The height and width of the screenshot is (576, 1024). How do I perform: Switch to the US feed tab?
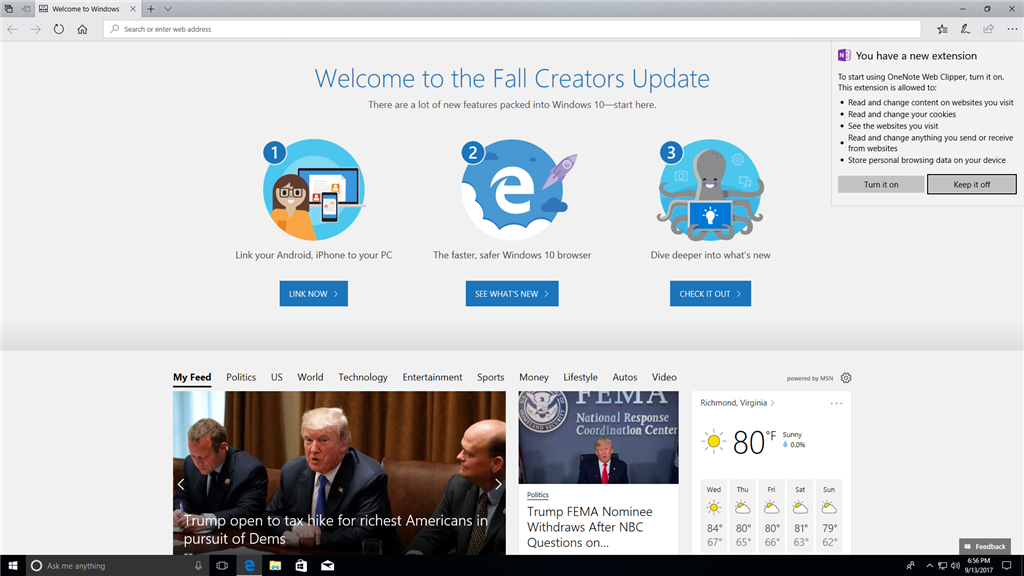[x=277, y=377]
